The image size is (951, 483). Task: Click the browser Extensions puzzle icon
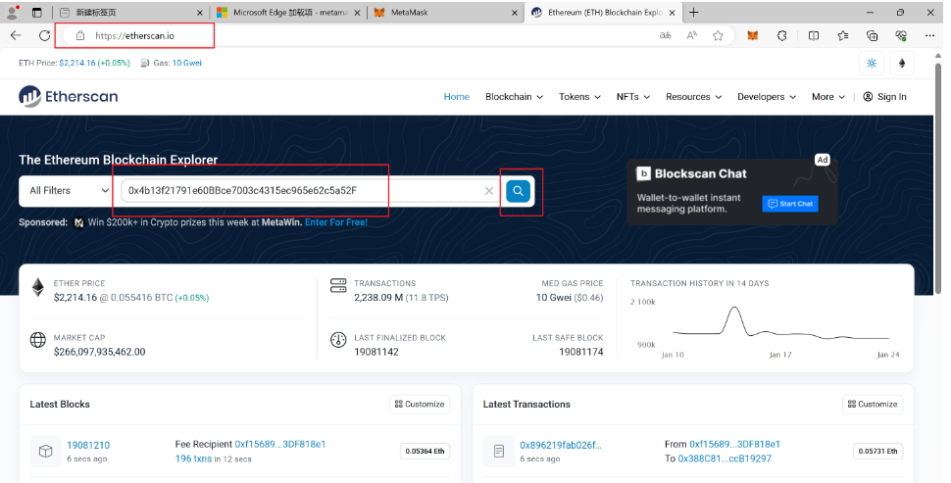click(782, 36)
